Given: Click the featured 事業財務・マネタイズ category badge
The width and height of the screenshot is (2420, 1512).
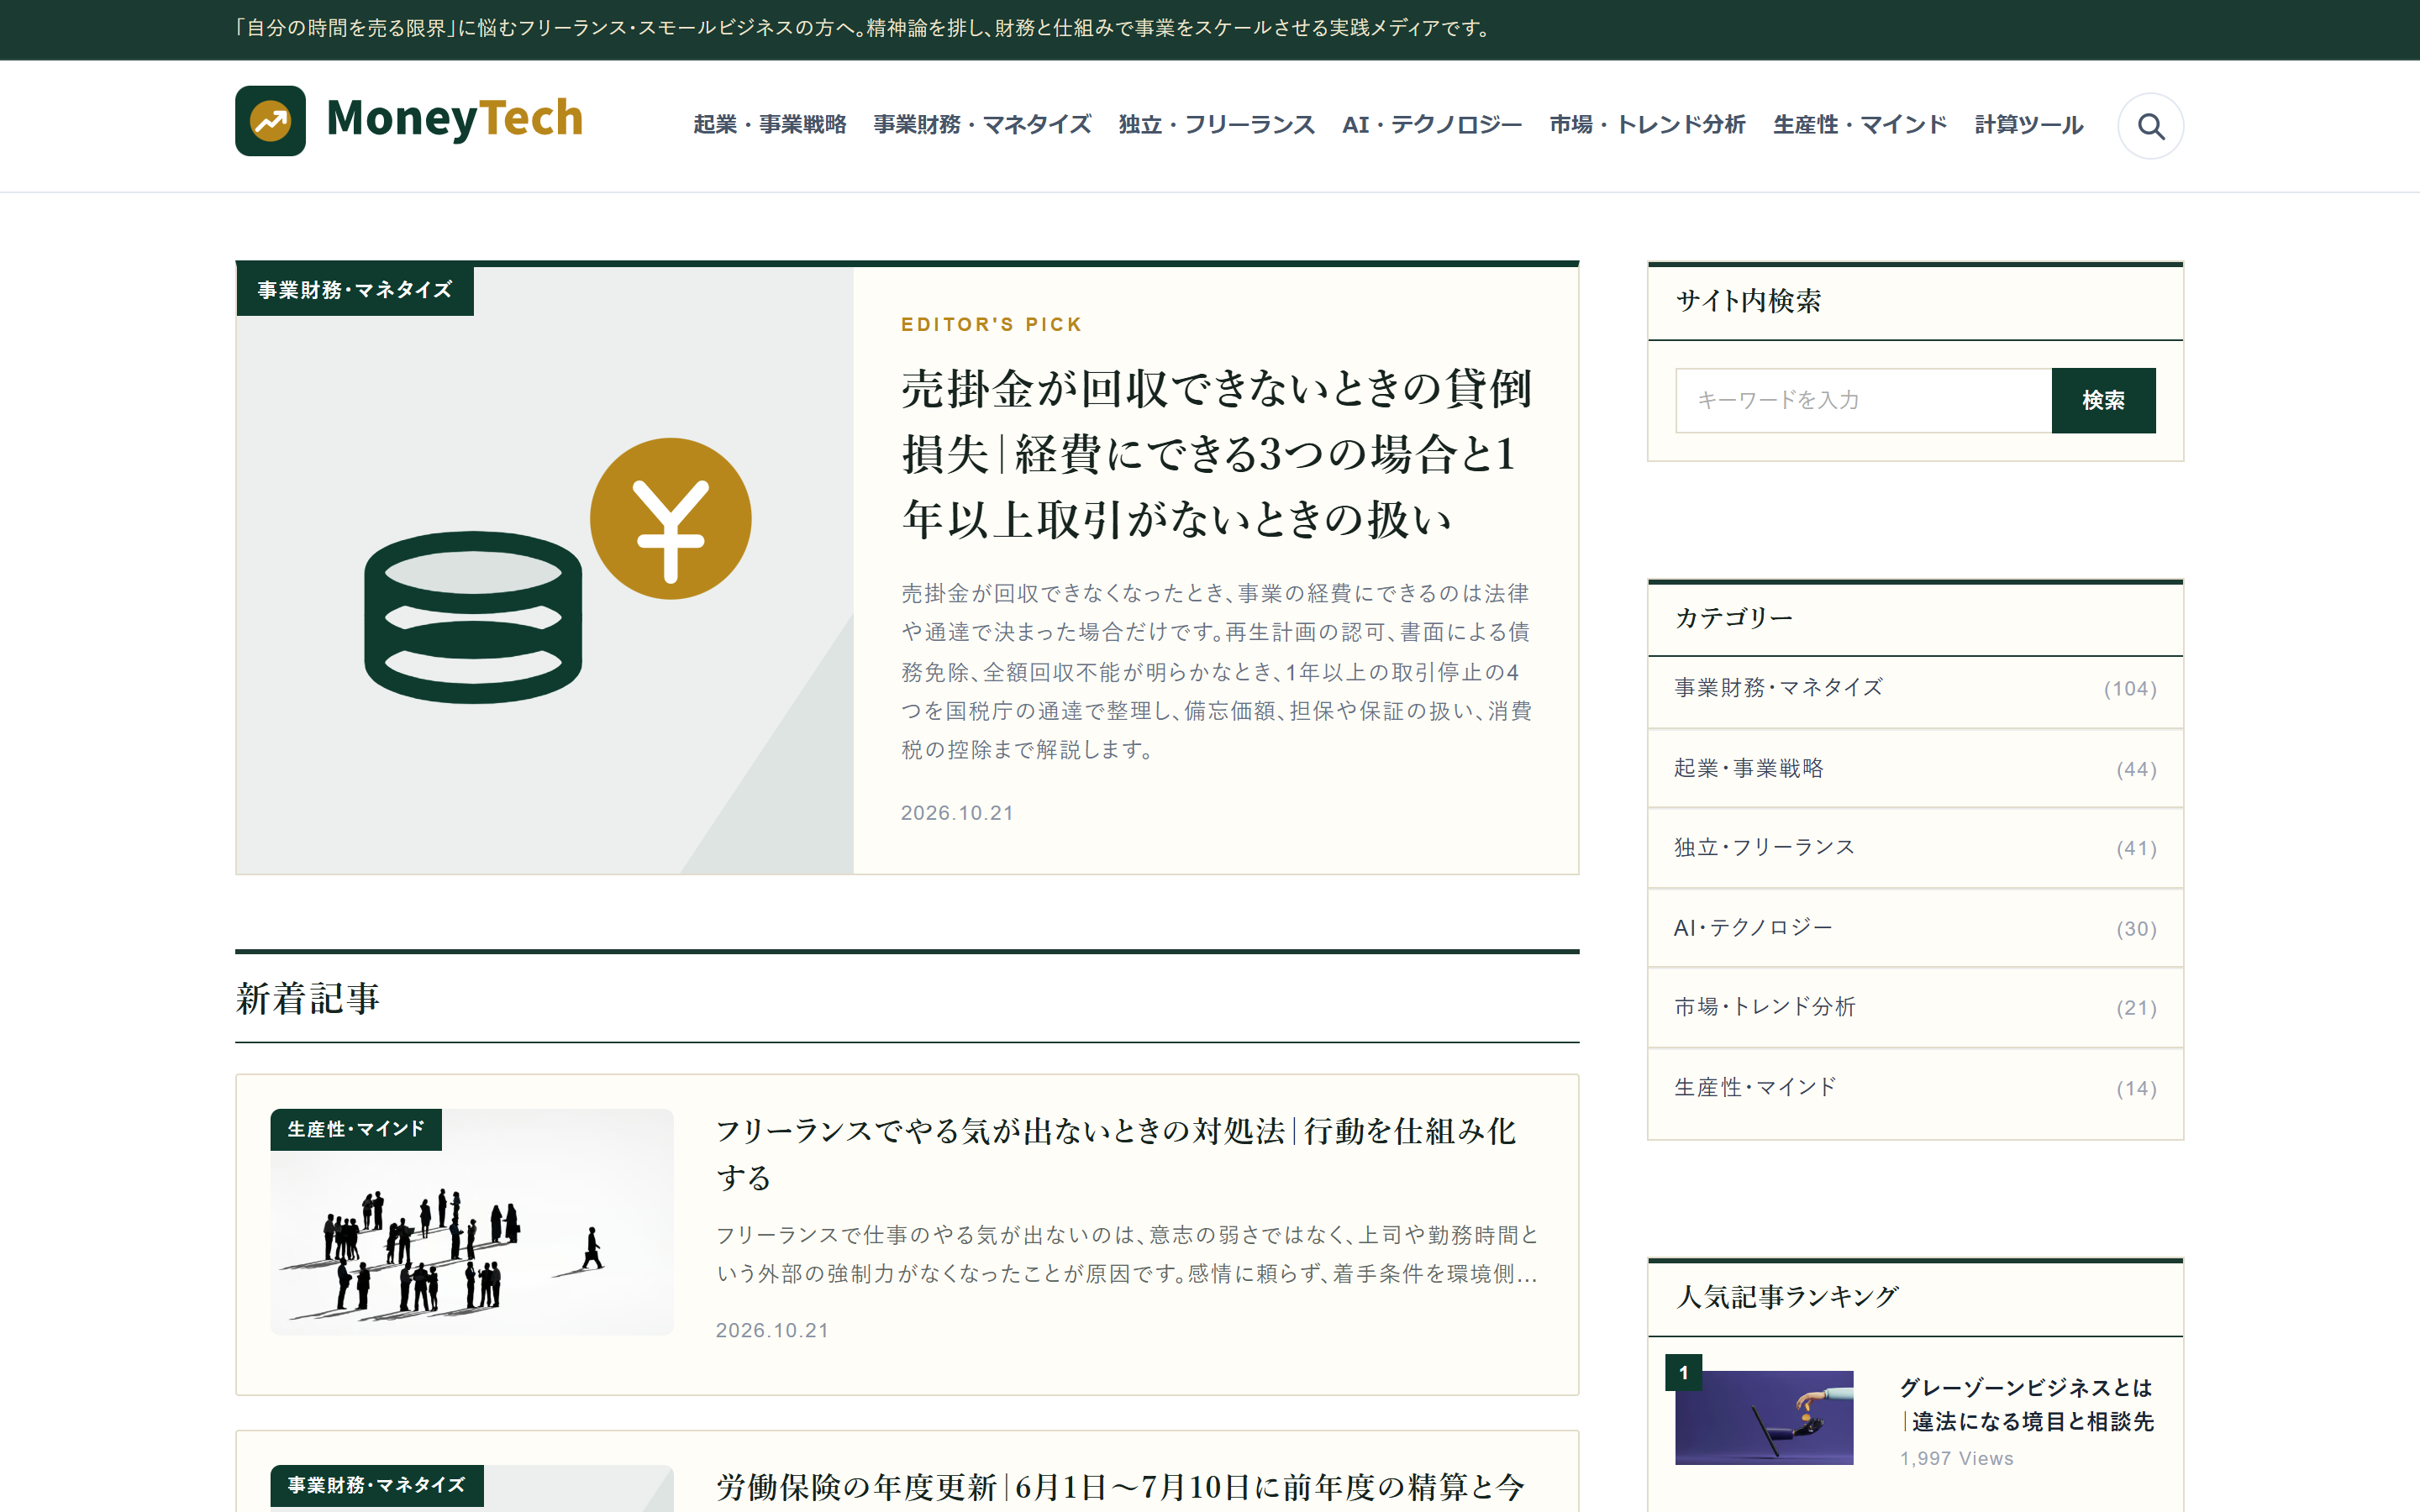Looking at the screenshot, I should coord(355,290).
